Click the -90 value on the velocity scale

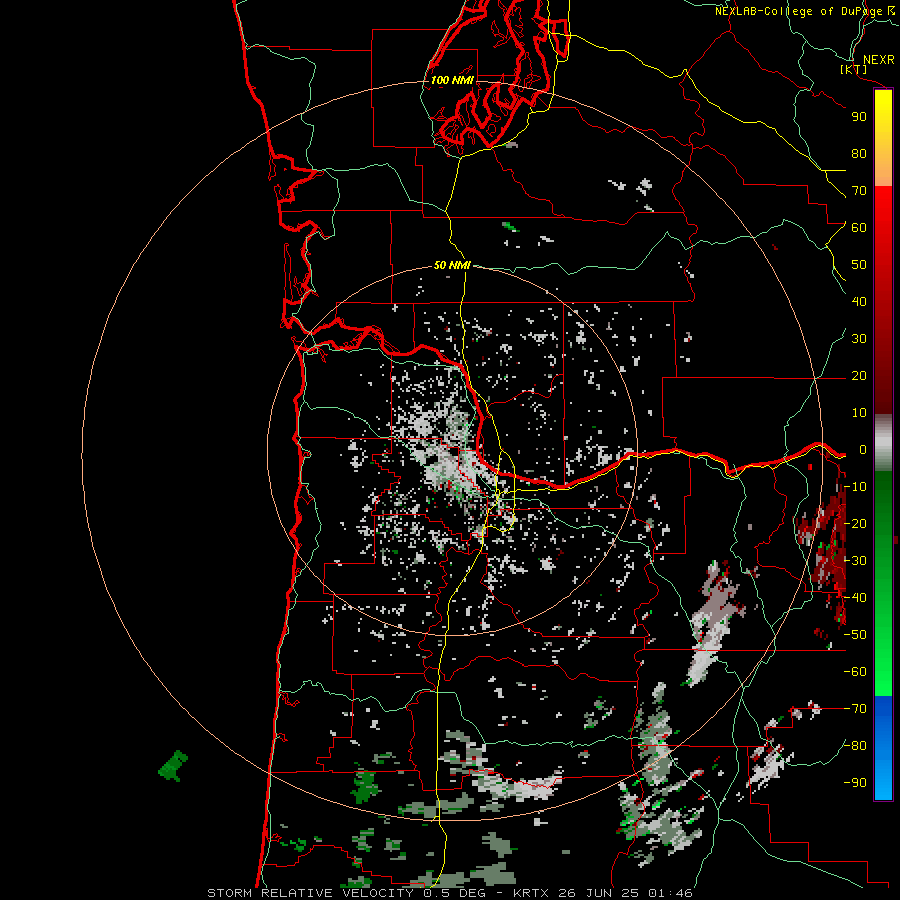click(x=855, y=783)
